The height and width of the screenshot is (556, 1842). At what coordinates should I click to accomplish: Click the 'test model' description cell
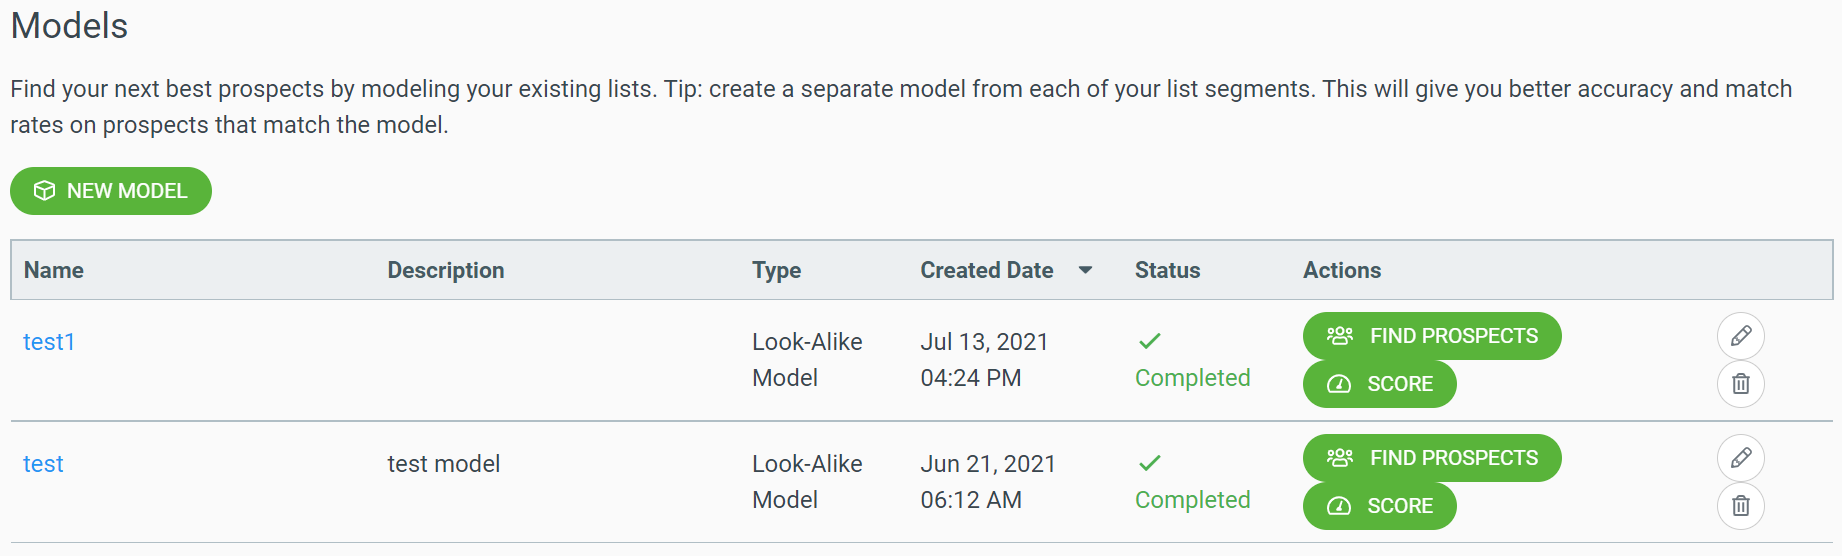[444, 464]
